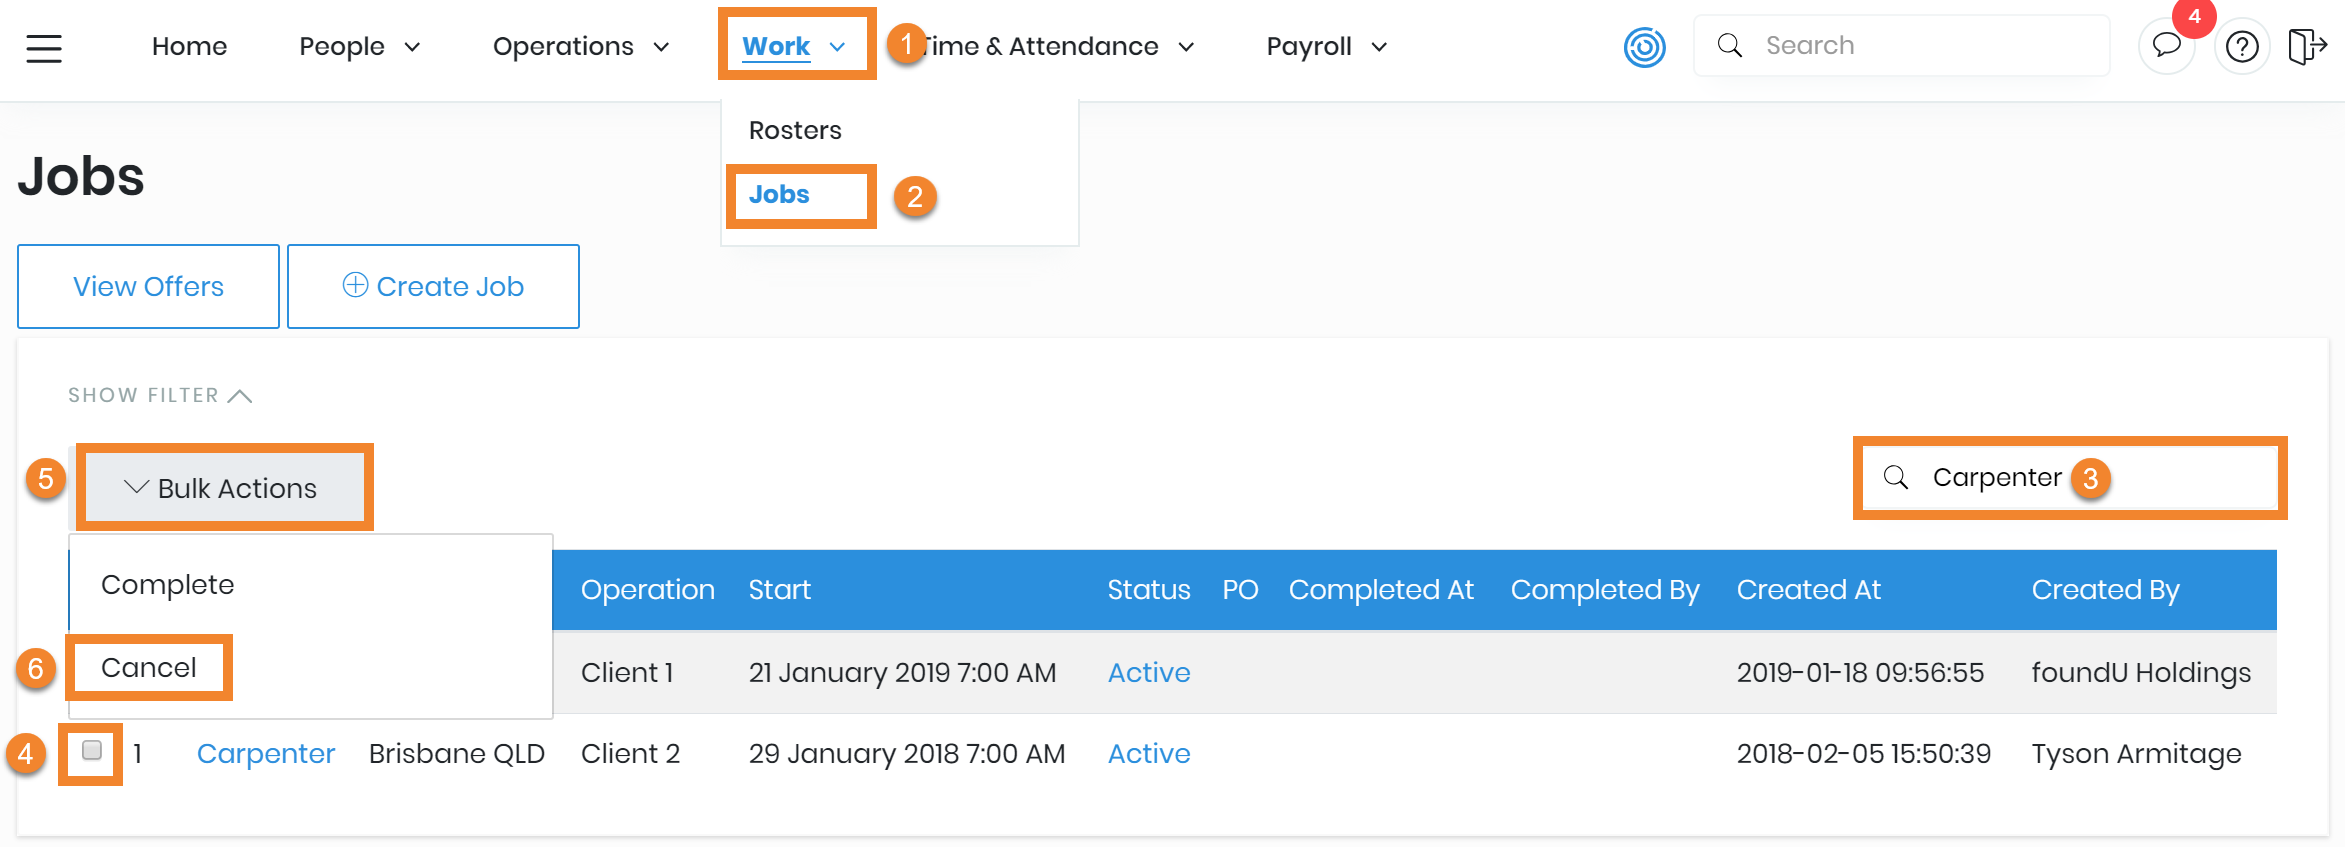Open the Bulk Actions dropdown
Image resolution: width=2345 pixels, height=847 pixels.
222,488
